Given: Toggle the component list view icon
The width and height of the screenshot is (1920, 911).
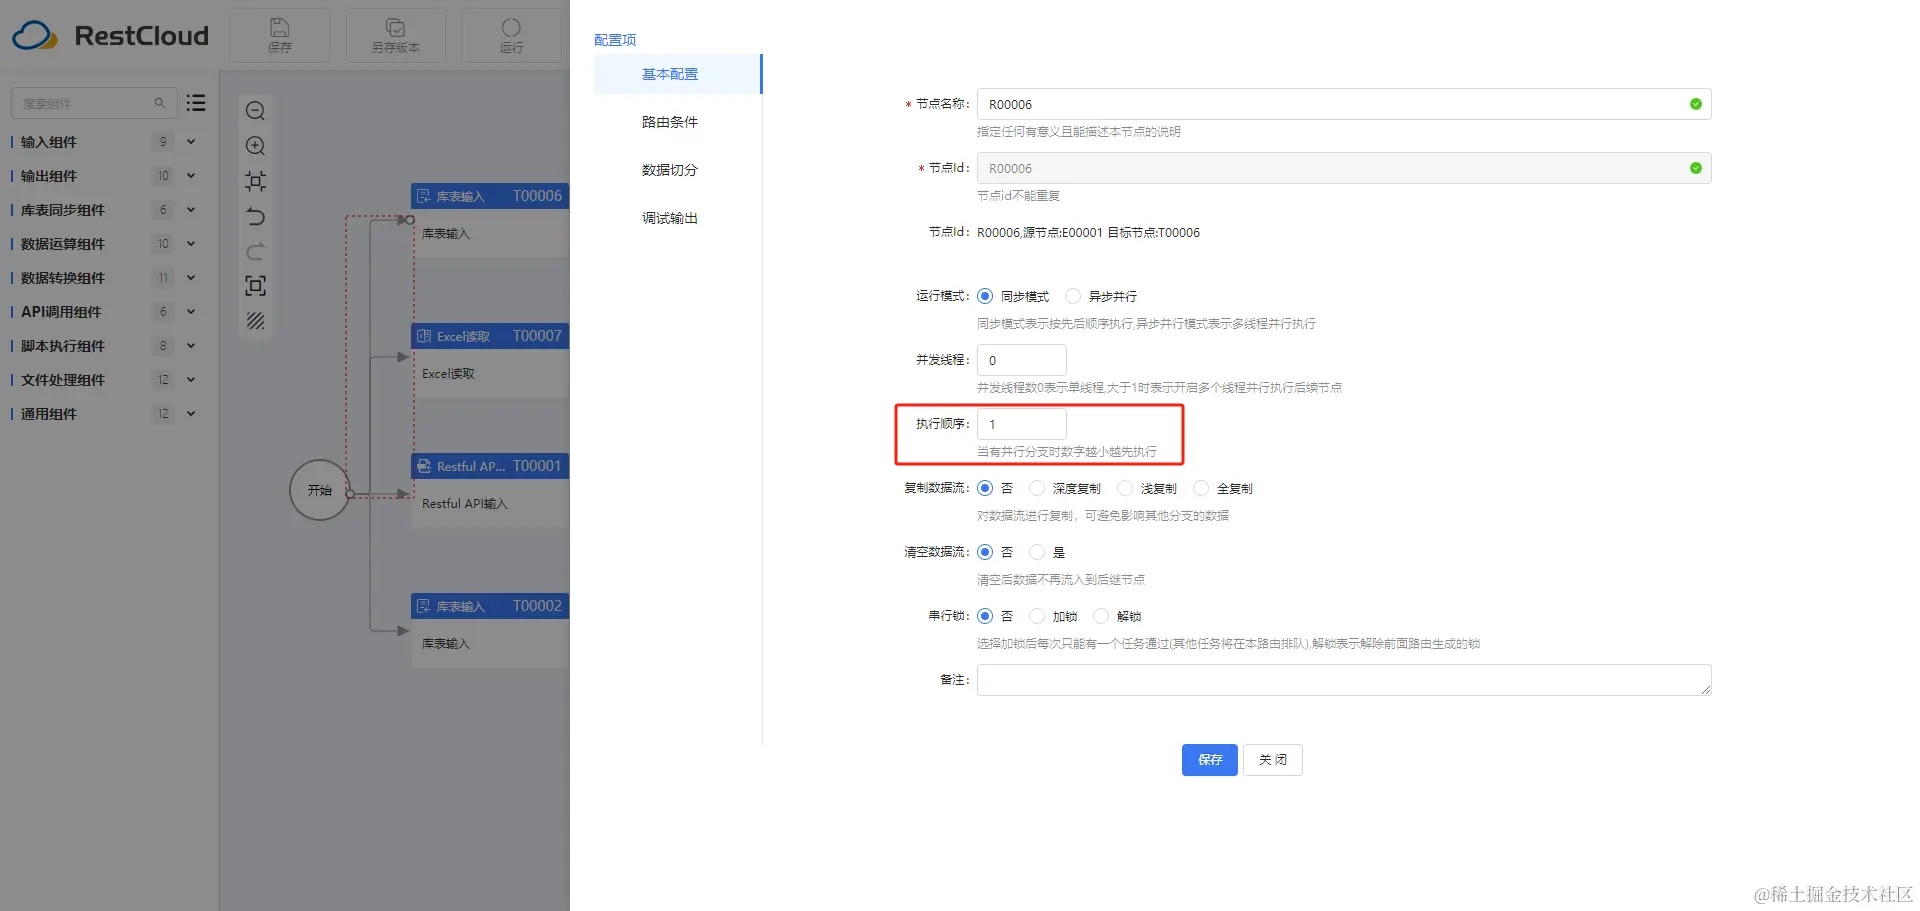Looking at the screenshot, I should (196, 103).
